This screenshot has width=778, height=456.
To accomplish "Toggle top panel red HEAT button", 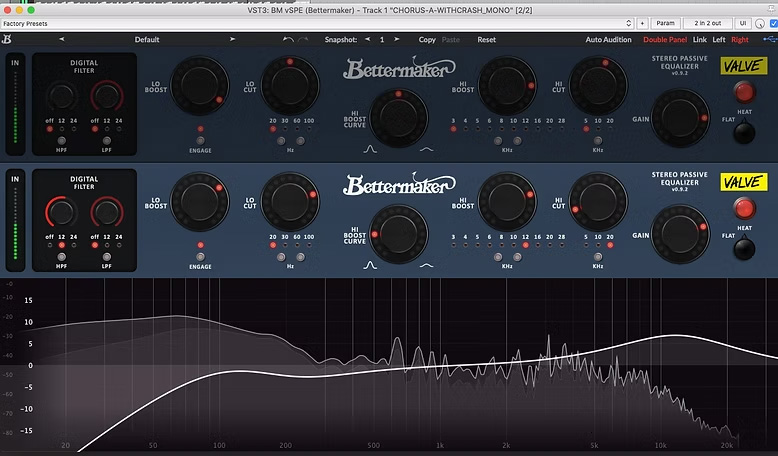I will (x=744, y=92).
